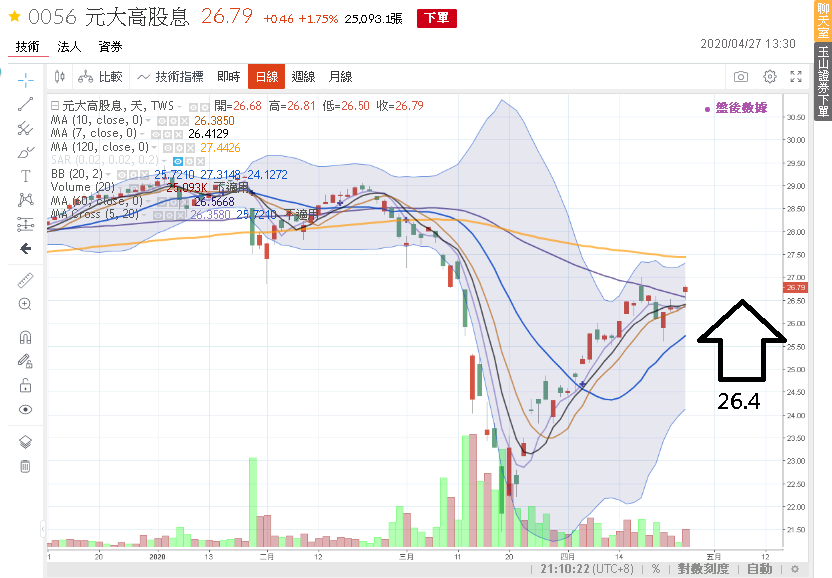Select the text annotation tool
Screen dimensions: 832x578
tap(25, 176)
